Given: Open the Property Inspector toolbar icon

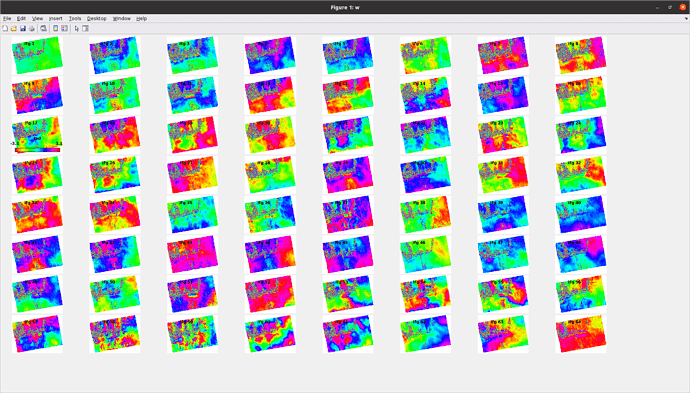Looking at the screenshot, I should (x=85, y=29).
